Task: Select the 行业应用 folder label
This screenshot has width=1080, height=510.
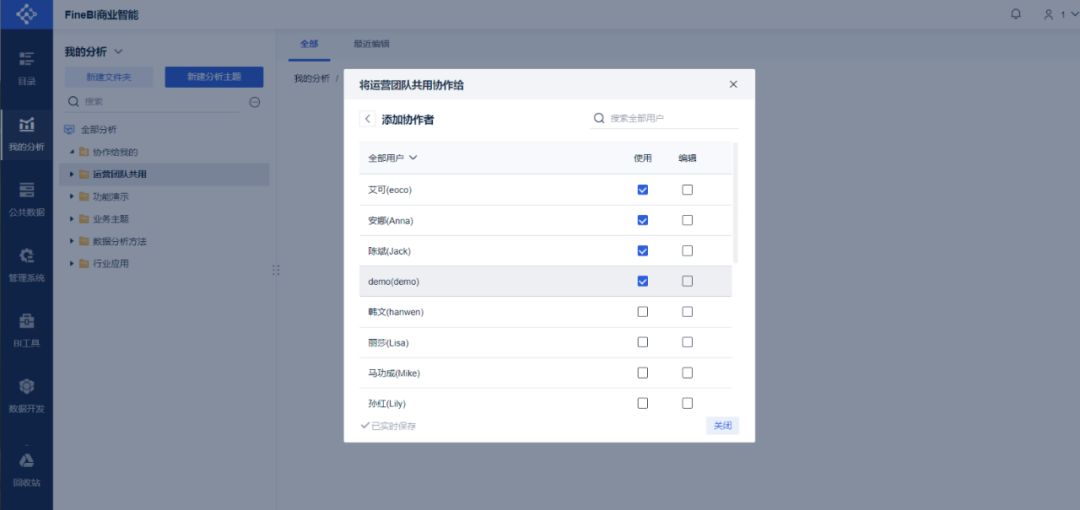Action: click(111, 264)
